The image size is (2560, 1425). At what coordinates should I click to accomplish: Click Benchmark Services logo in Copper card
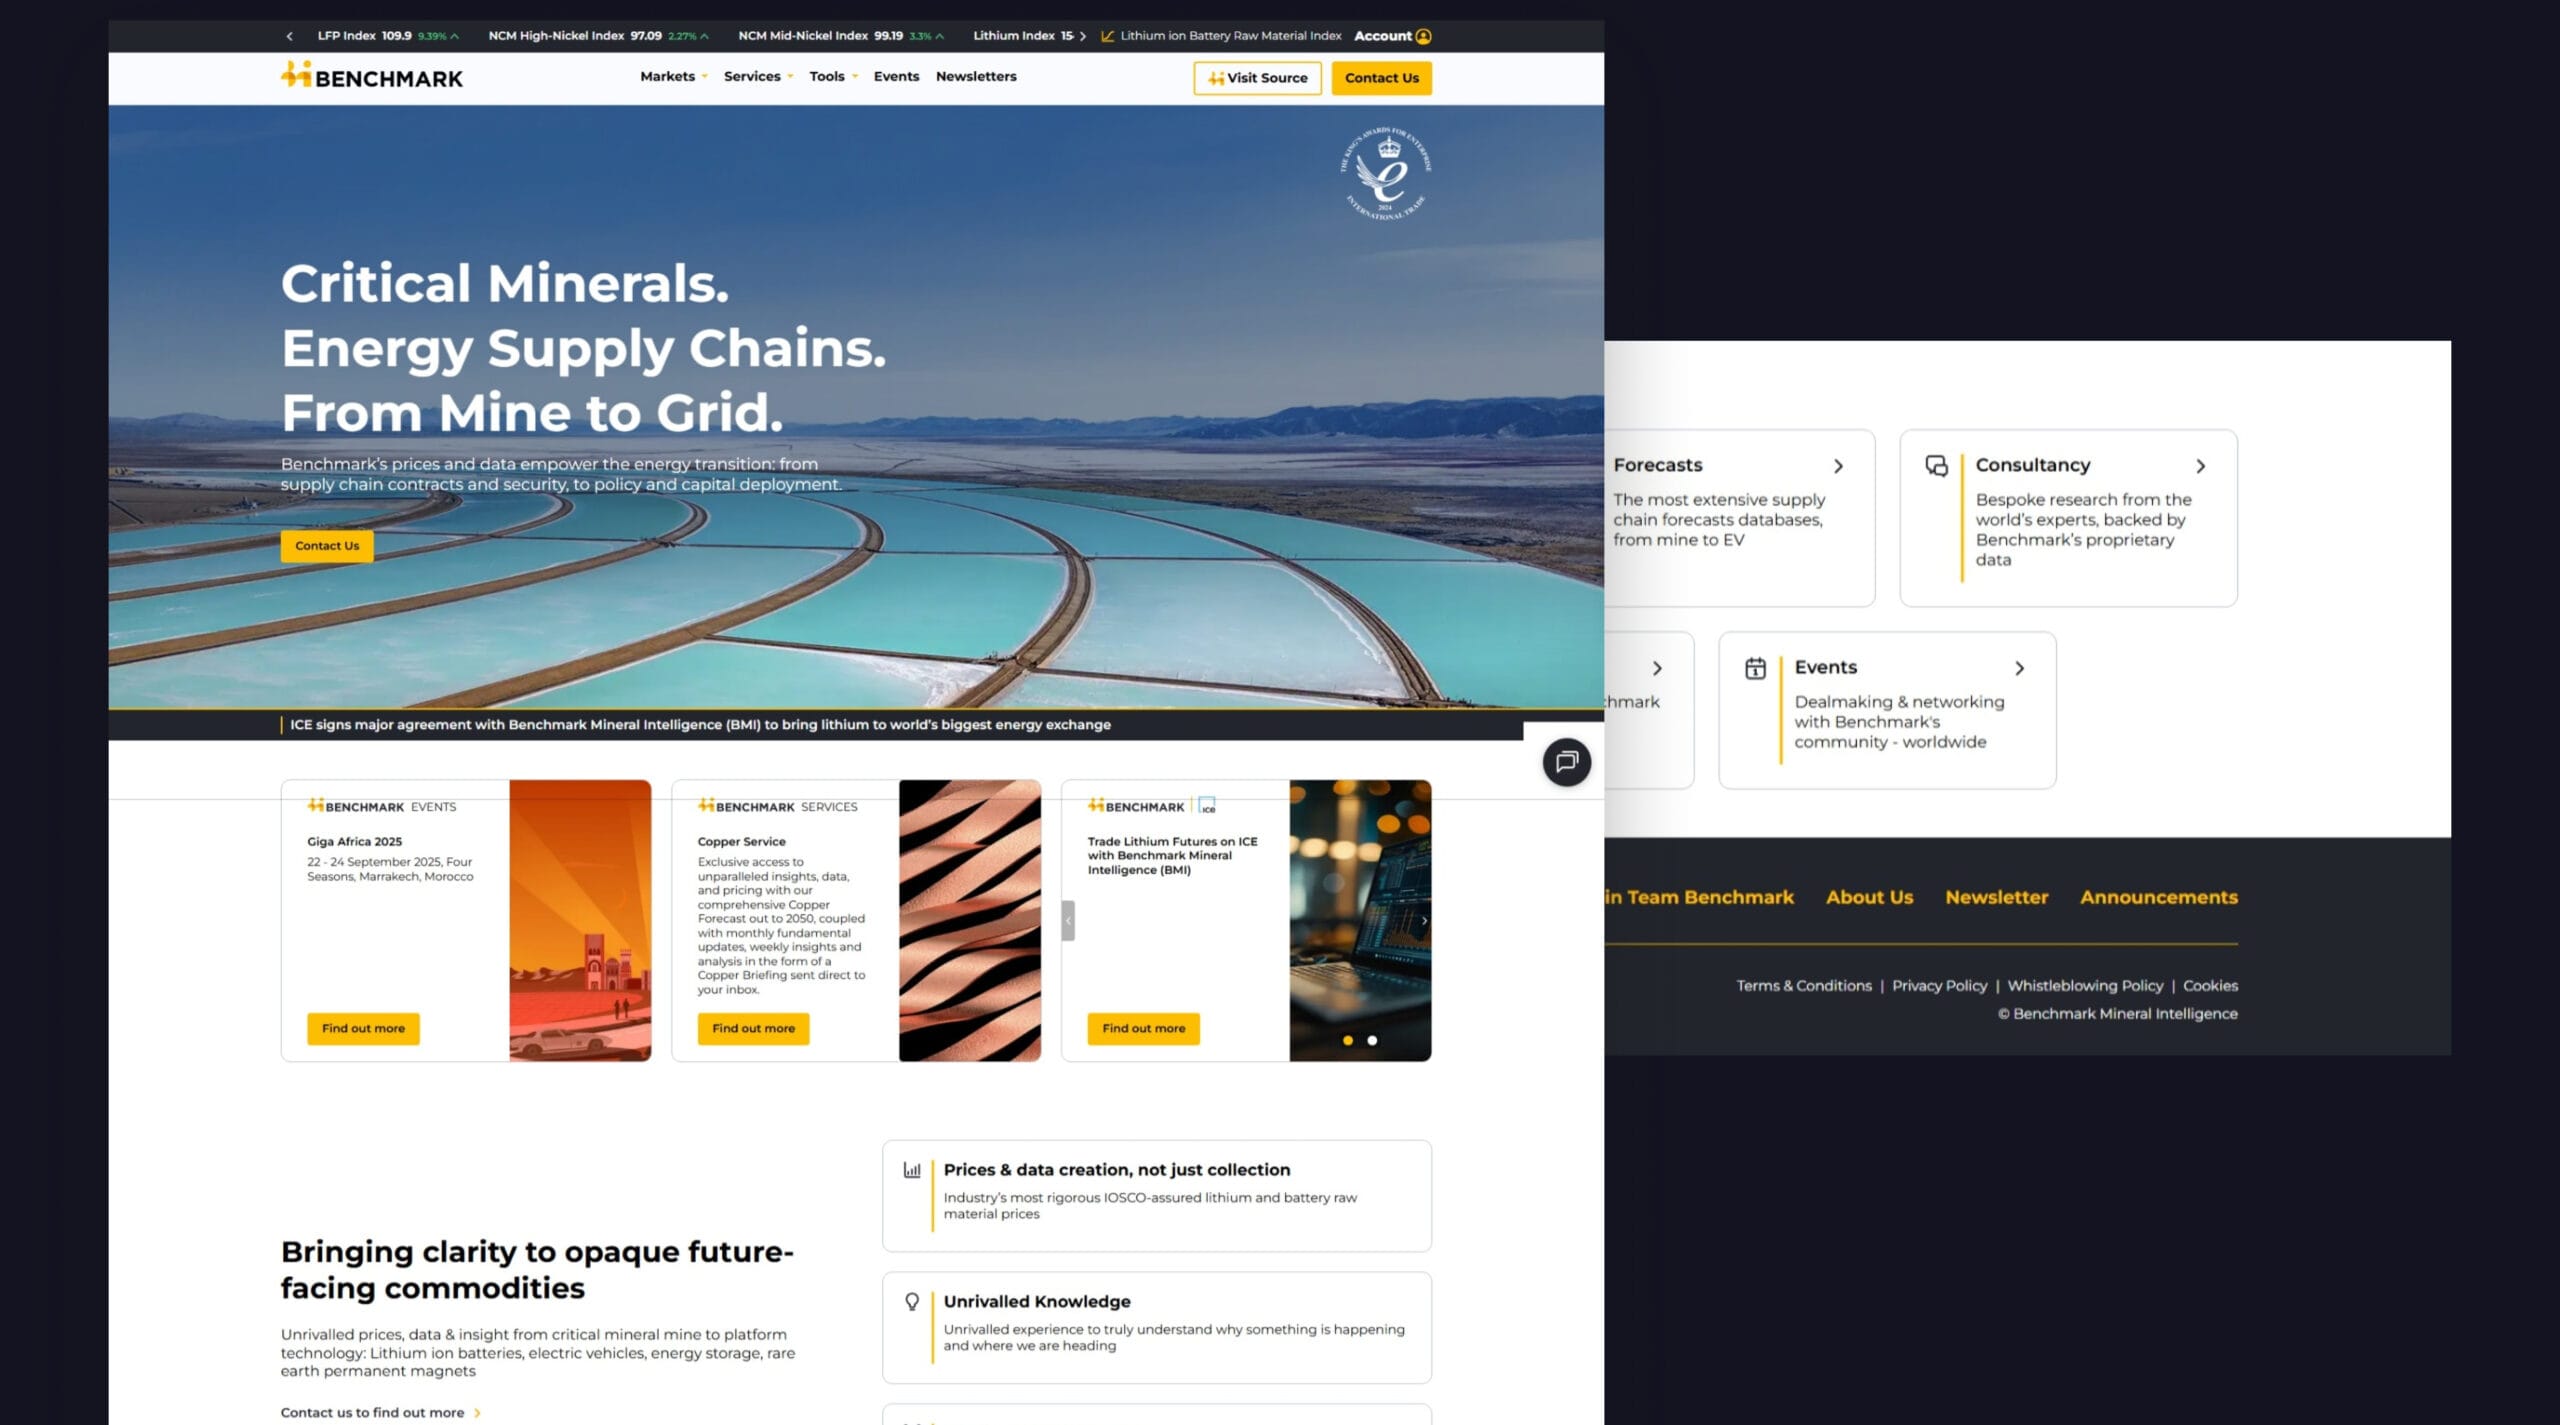coord(777,806)
